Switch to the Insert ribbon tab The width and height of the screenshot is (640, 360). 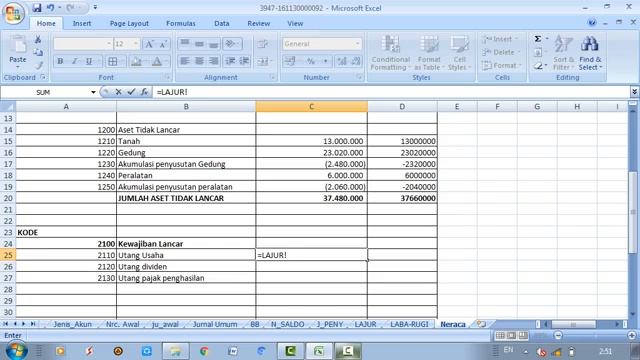coord(82,24)
